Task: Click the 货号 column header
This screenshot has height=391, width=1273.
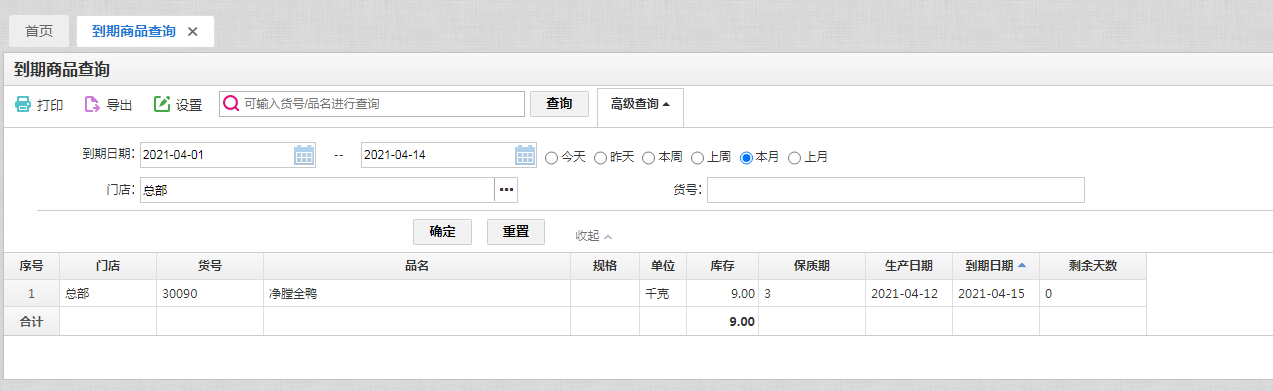Action: coord(210,266)
